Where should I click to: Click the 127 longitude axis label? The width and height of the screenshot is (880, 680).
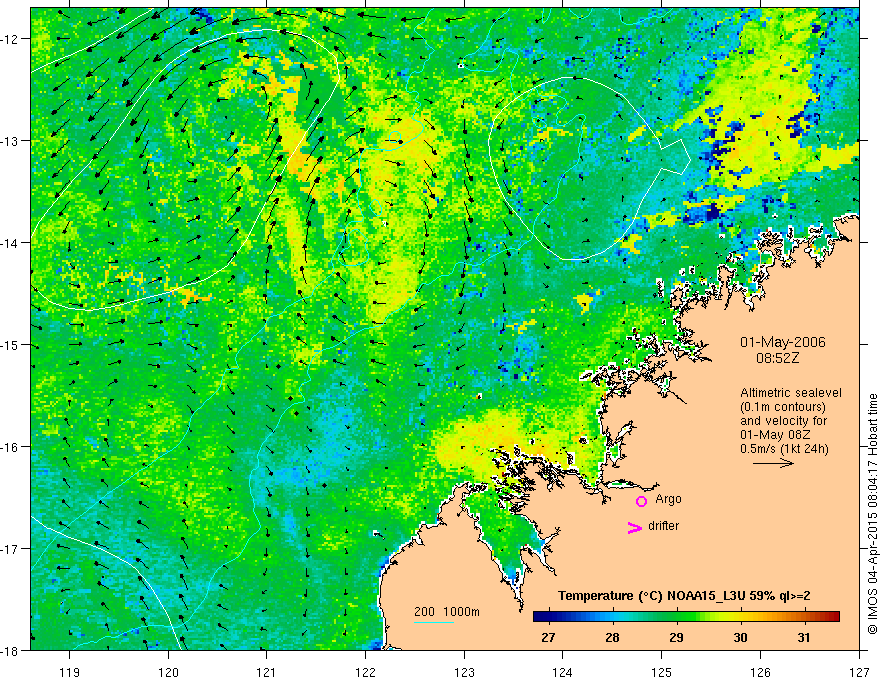[x=859, y=672]
